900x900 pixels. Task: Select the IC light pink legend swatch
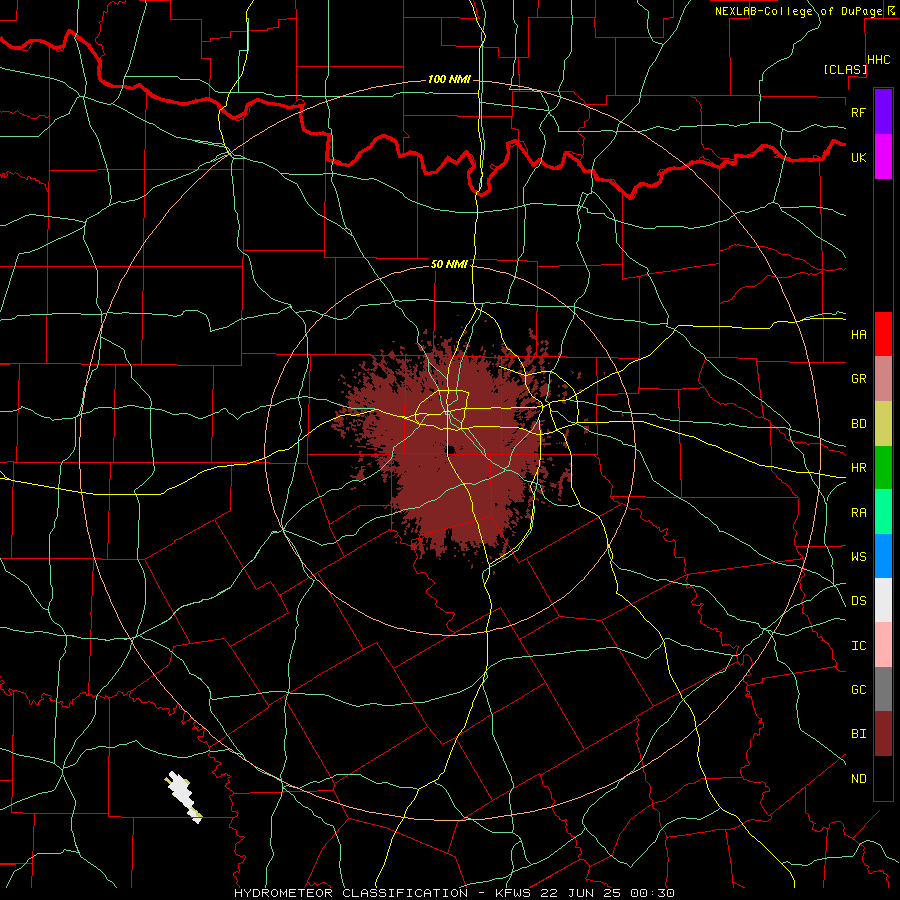[x=883, y=645]
